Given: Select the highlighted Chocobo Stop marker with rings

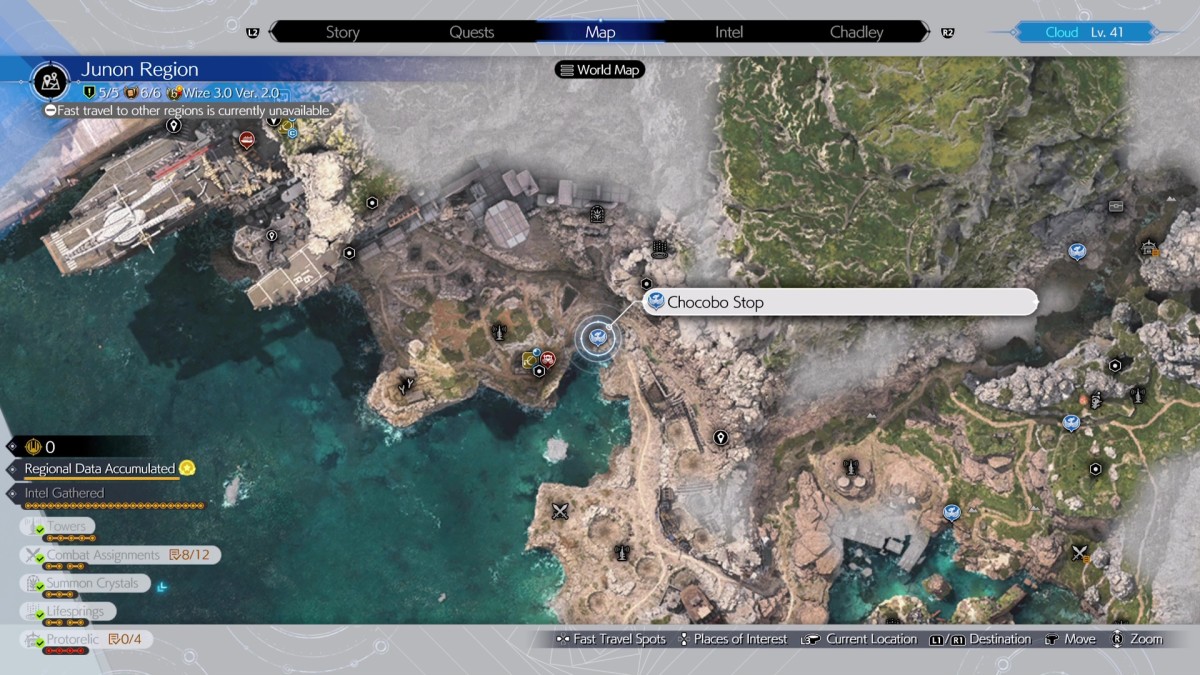Looking at the screenshot, I should coord(599,337).
